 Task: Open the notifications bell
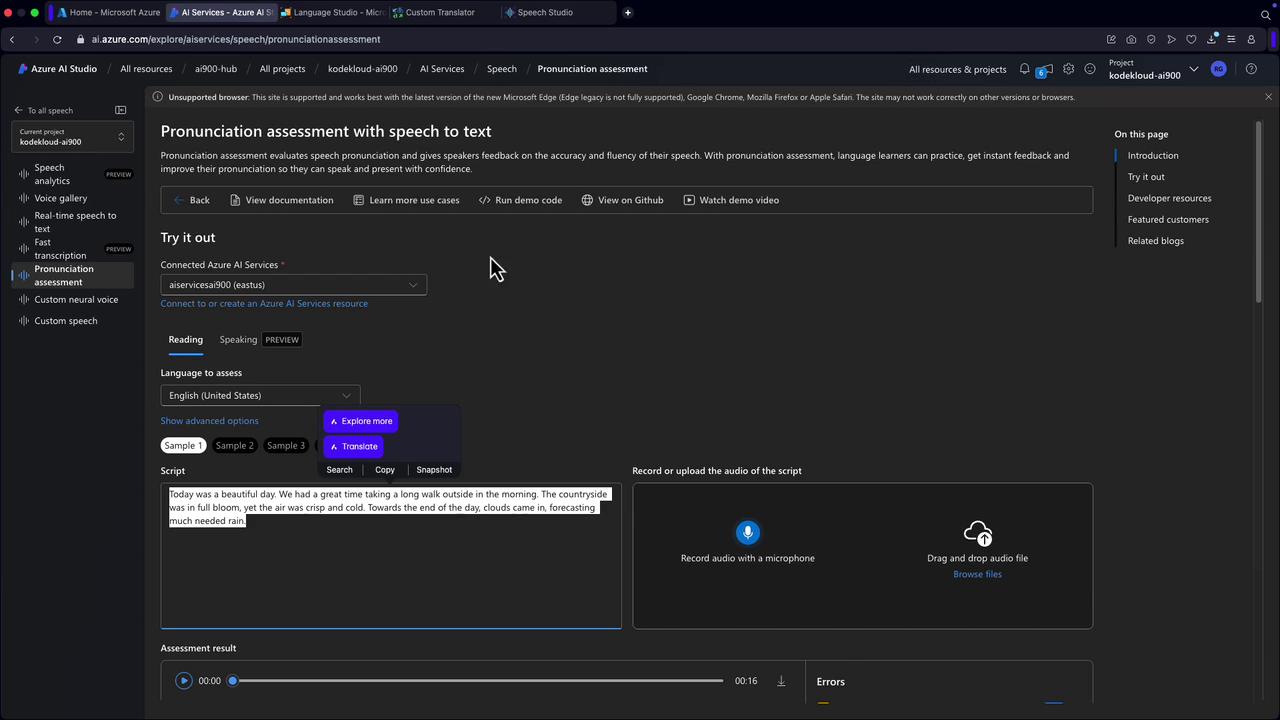(x=1024, y=69)
